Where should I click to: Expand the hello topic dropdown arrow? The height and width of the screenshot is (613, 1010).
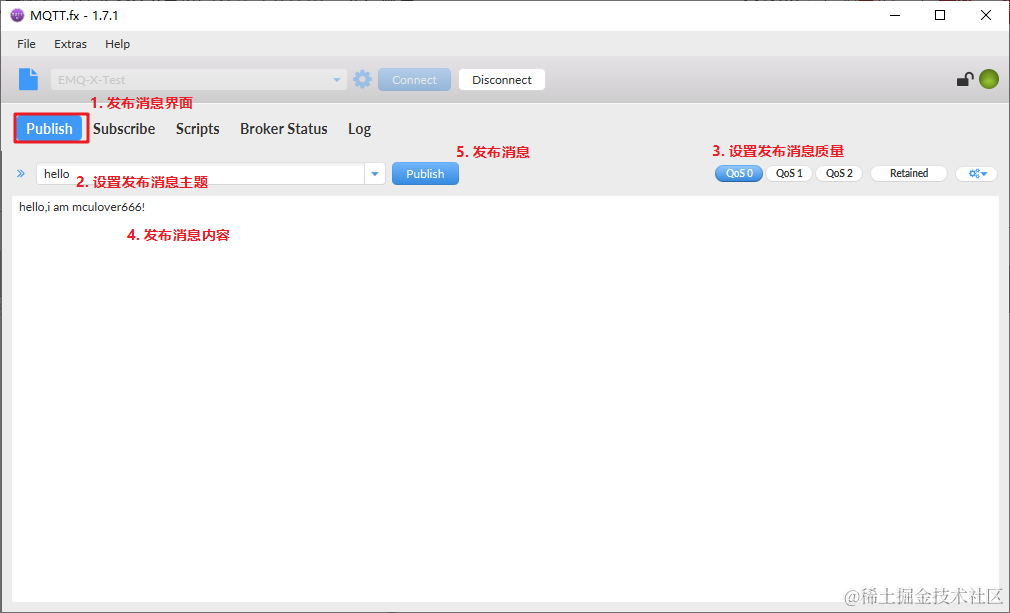375,174
